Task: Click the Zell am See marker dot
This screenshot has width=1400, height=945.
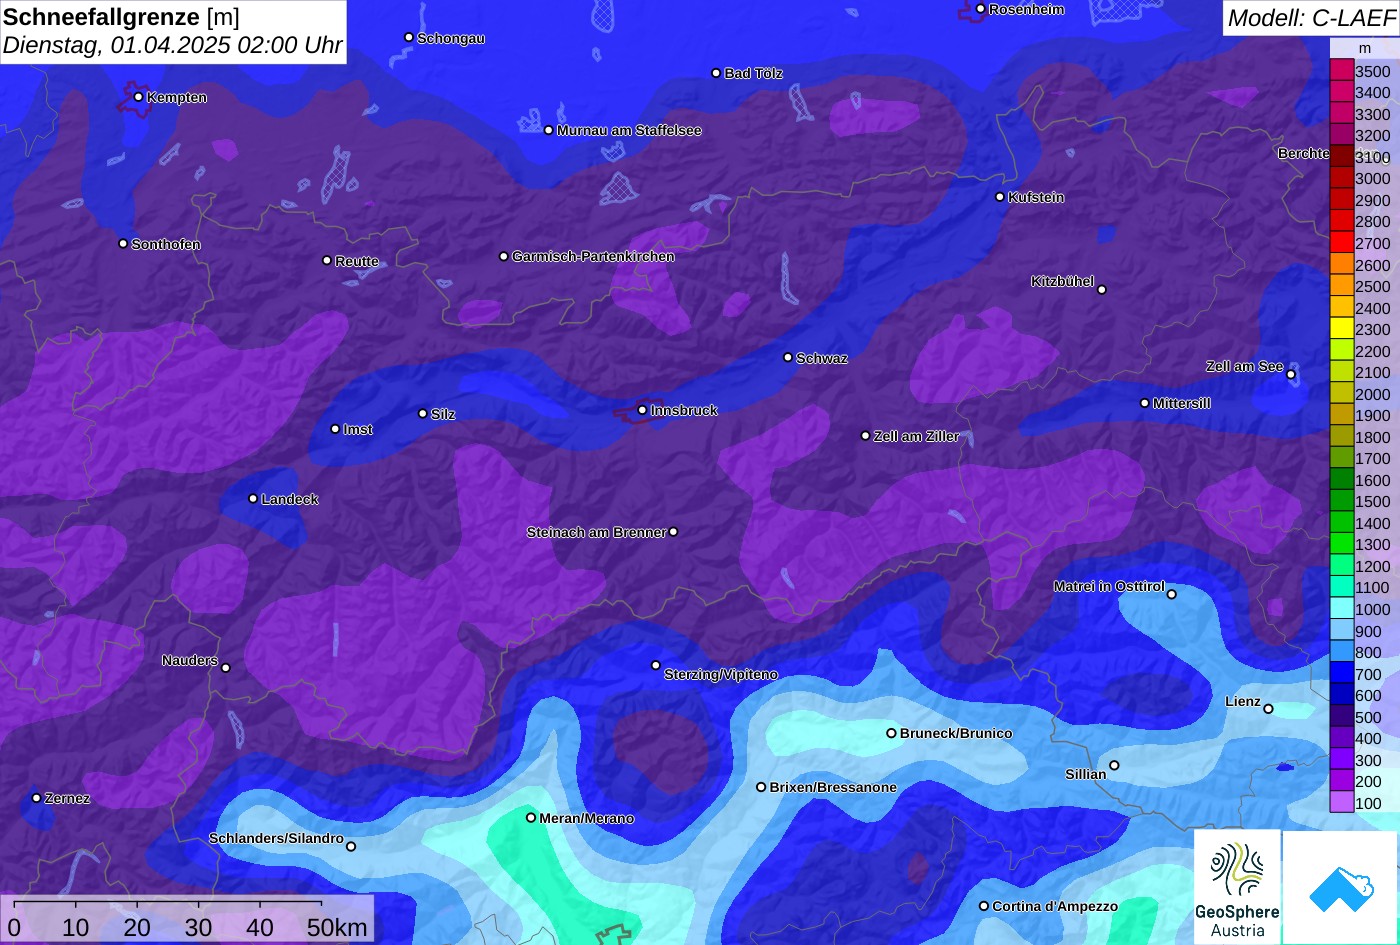Action: coord(1291,375)
